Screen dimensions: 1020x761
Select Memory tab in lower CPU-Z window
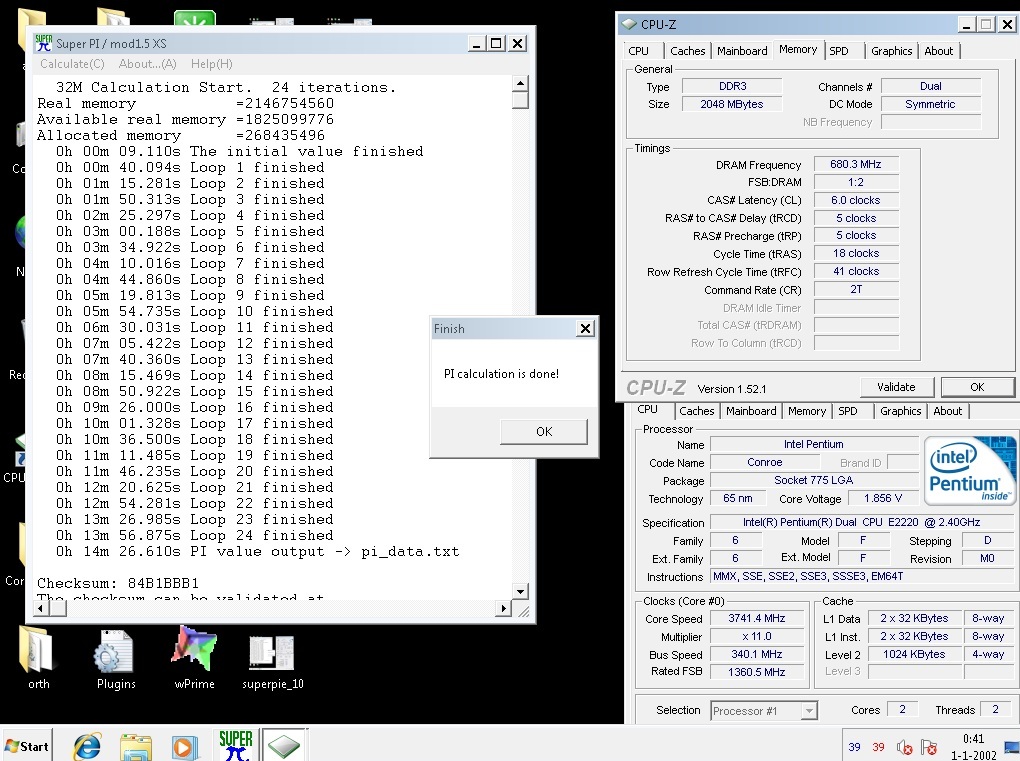click(807, 411)
